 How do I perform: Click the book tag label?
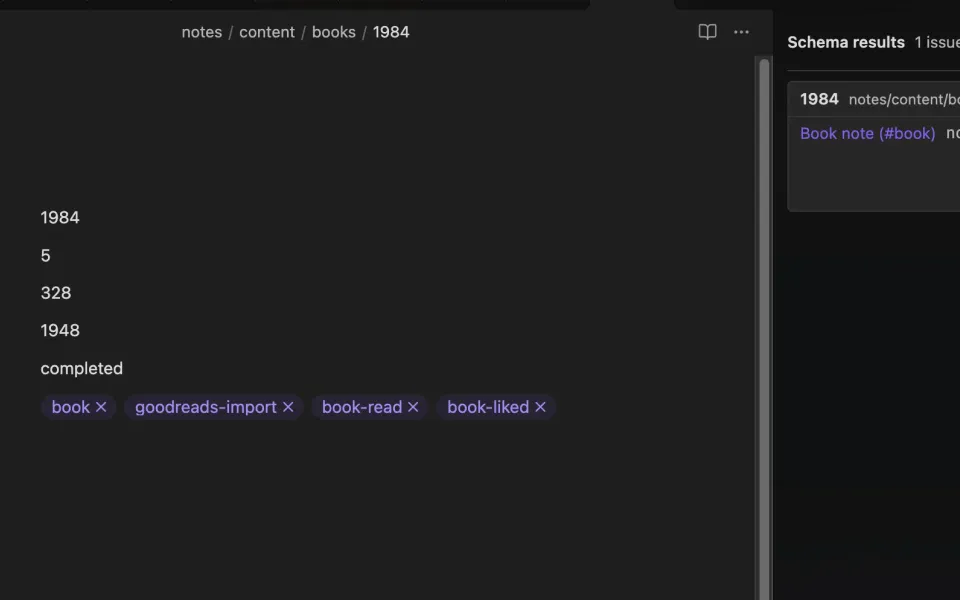coord(70,407)
